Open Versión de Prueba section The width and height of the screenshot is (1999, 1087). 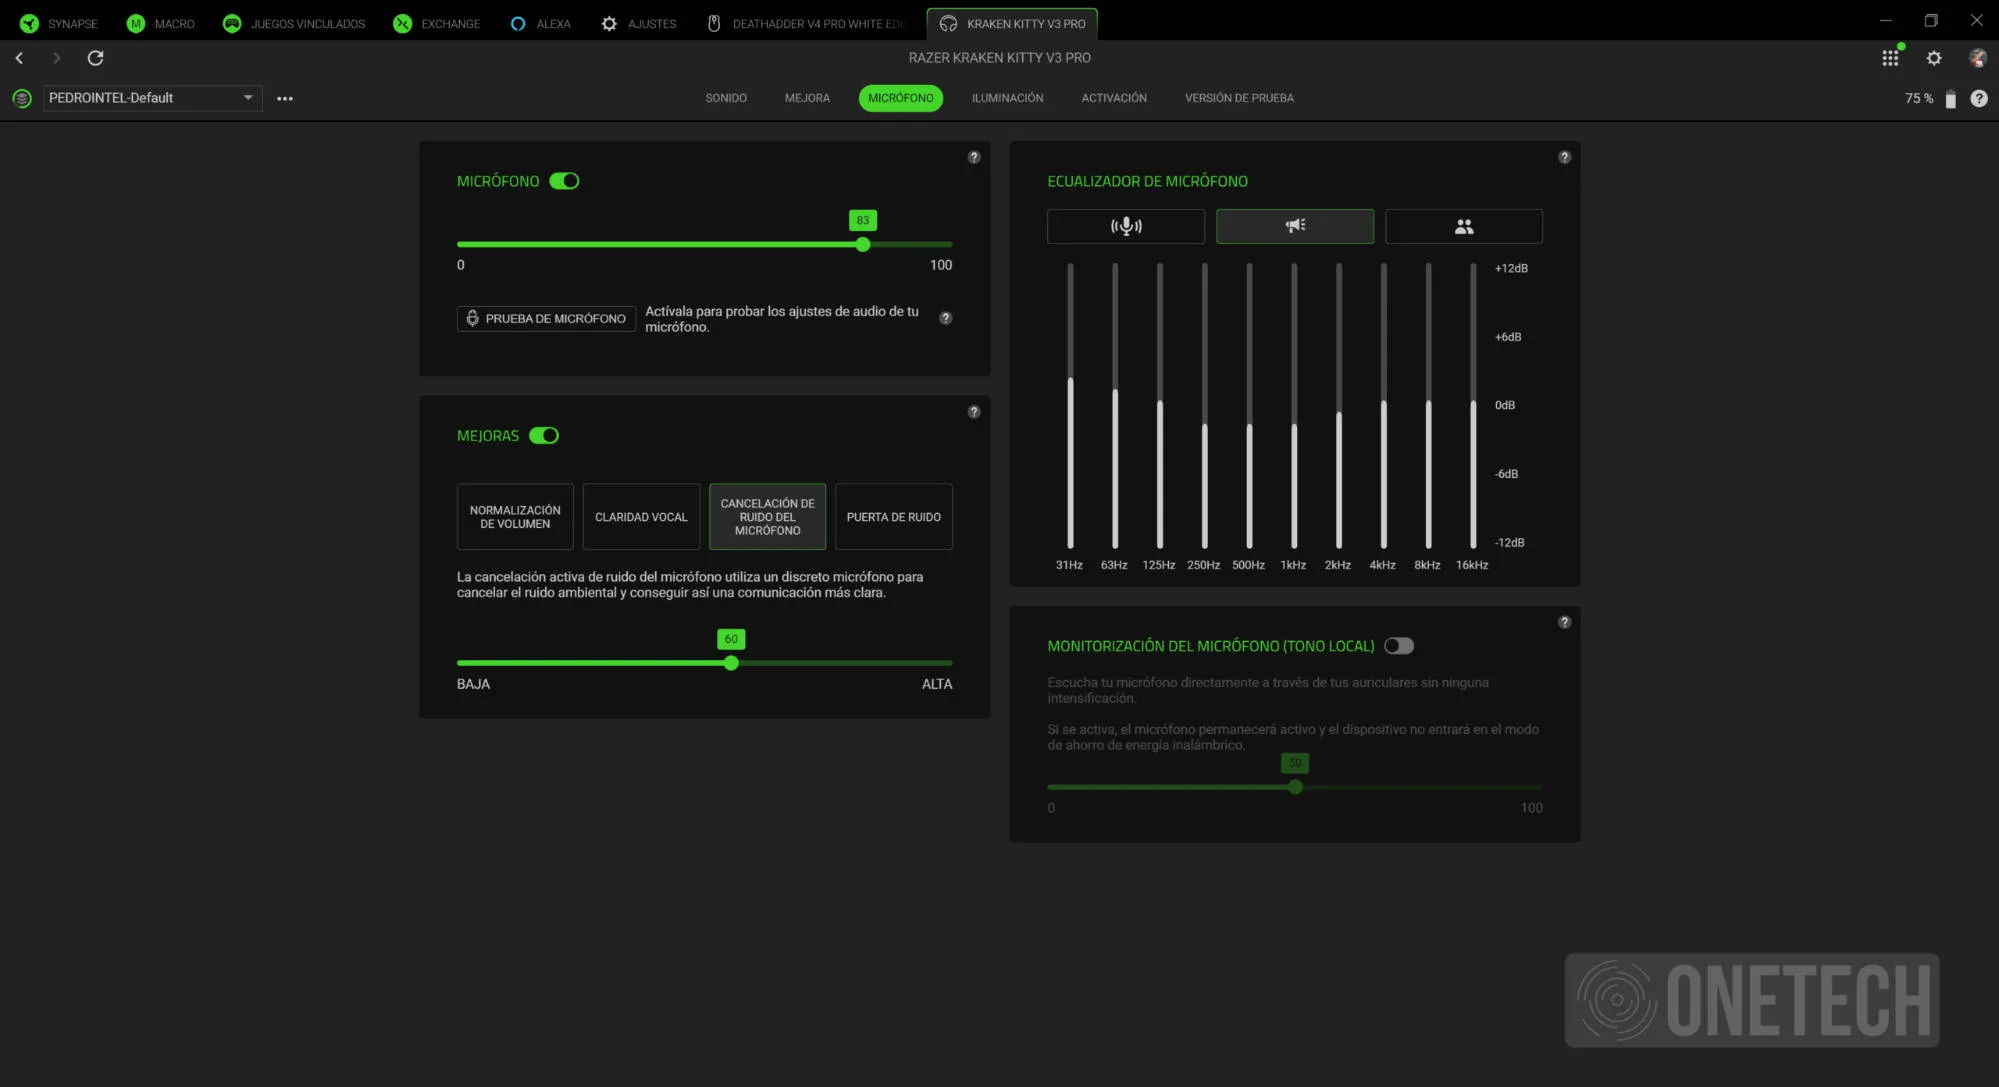pos(1239,98)
